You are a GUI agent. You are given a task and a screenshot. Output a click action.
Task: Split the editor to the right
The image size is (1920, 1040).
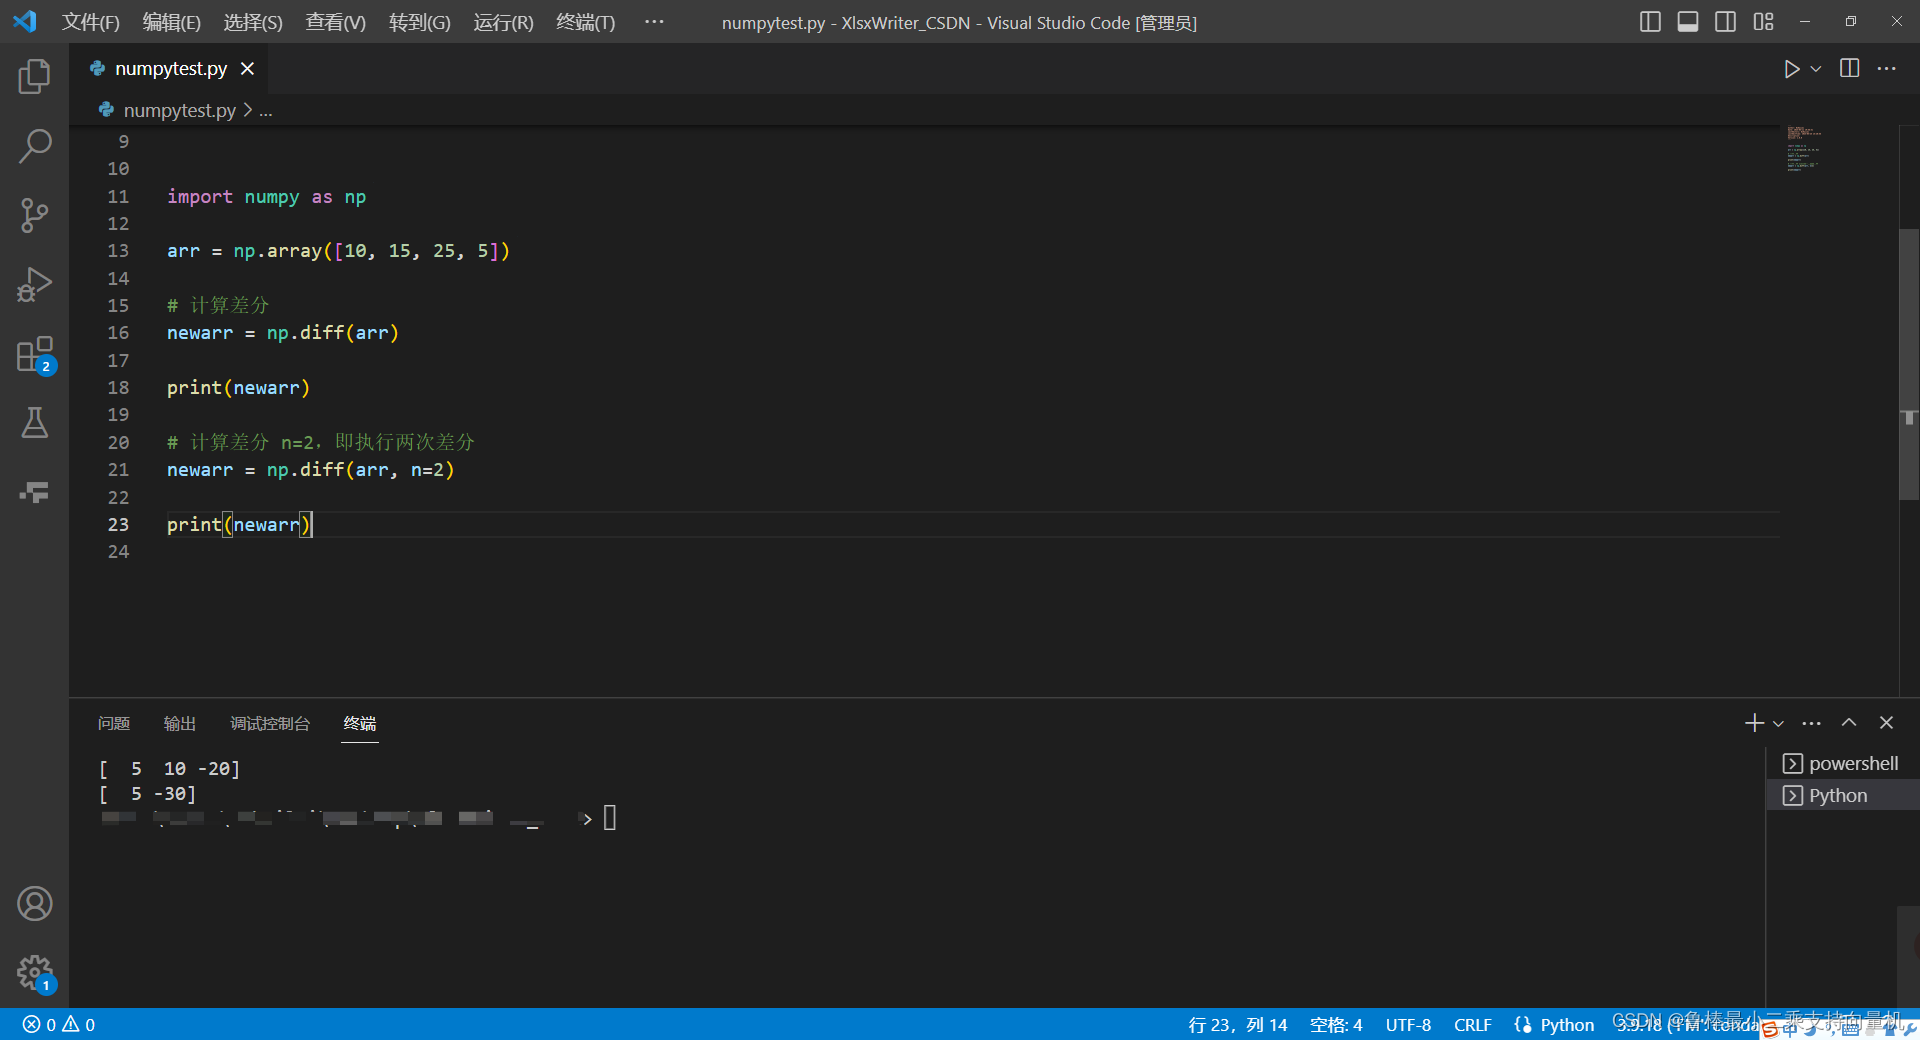click(1850, 68)
